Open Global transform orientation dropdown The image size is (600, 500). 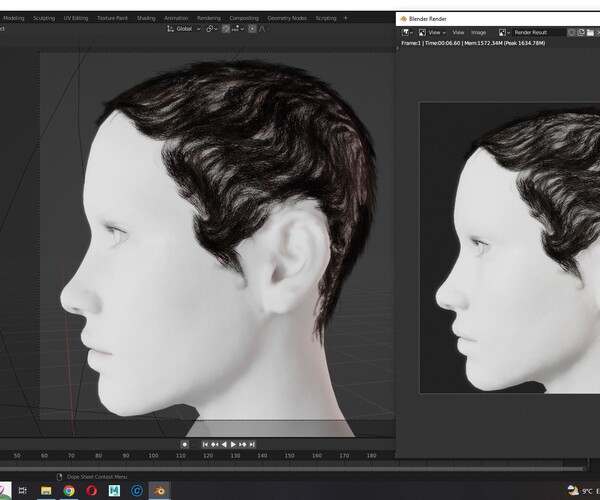tap(184, 29)
